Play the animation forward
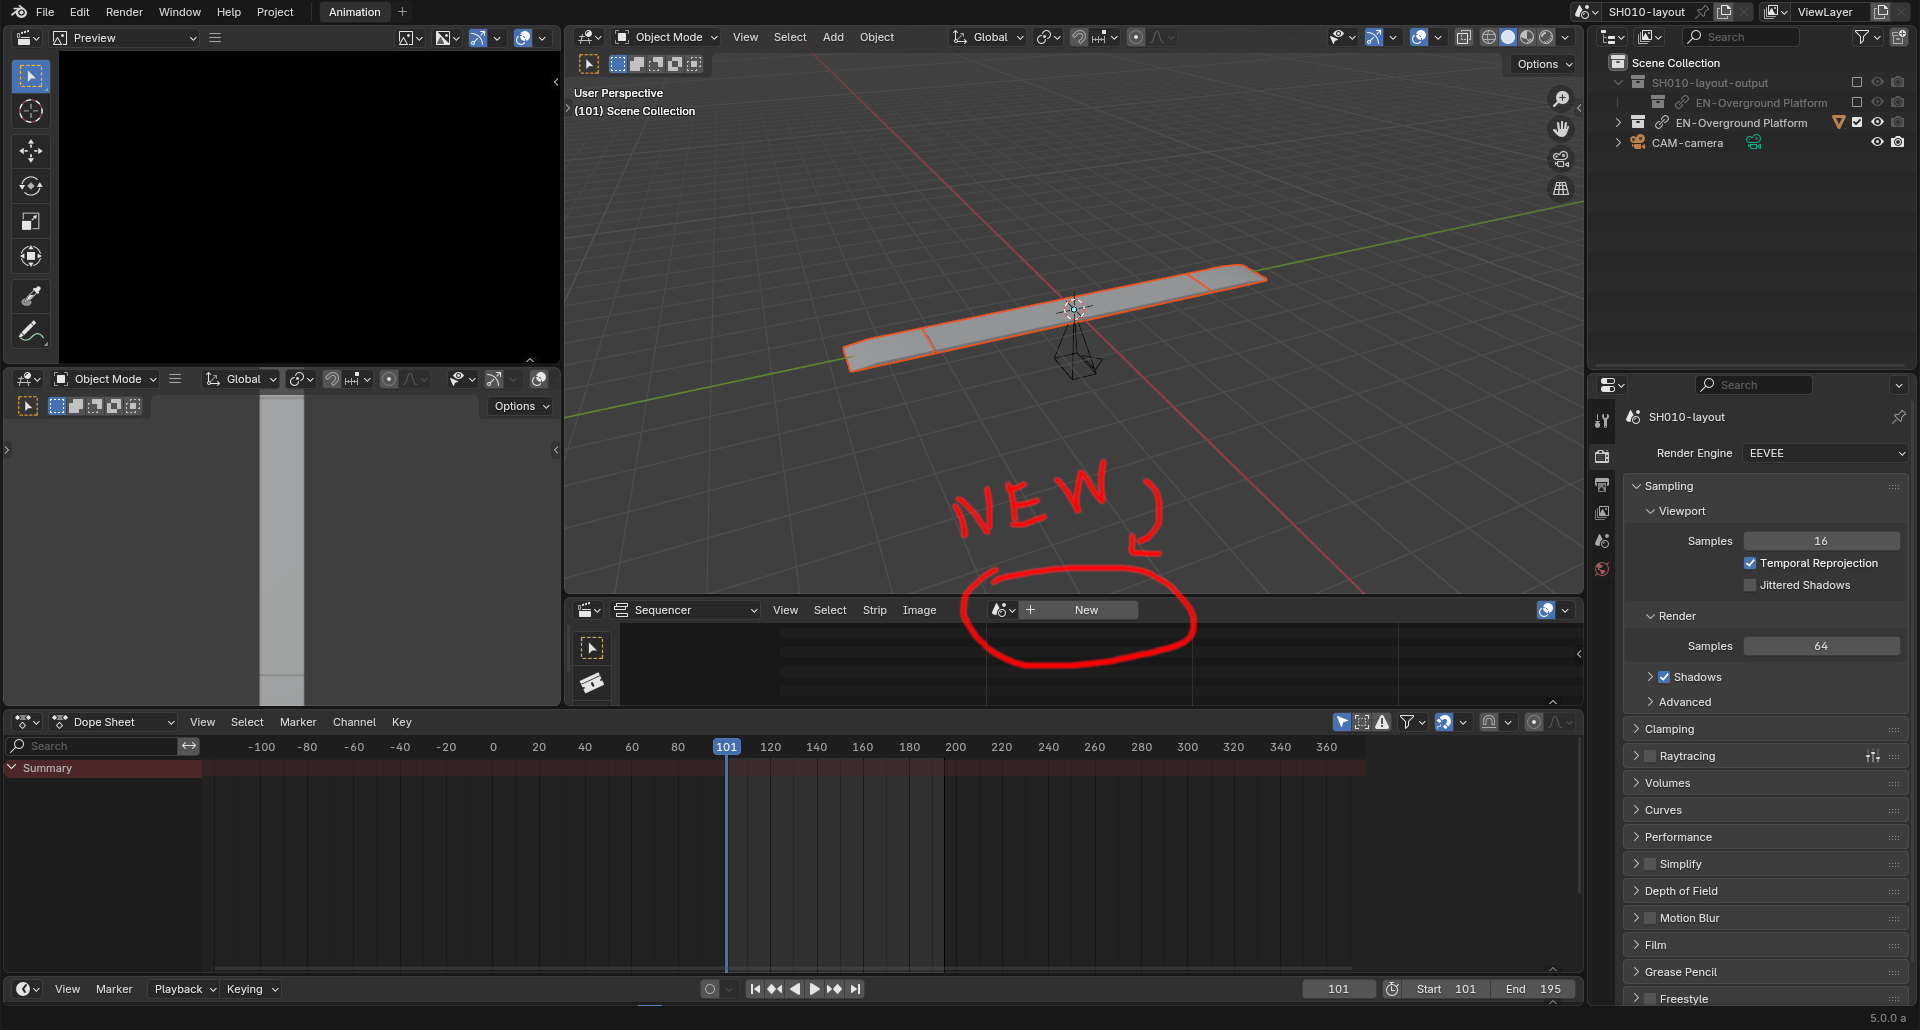 click(x=814, y=990)
